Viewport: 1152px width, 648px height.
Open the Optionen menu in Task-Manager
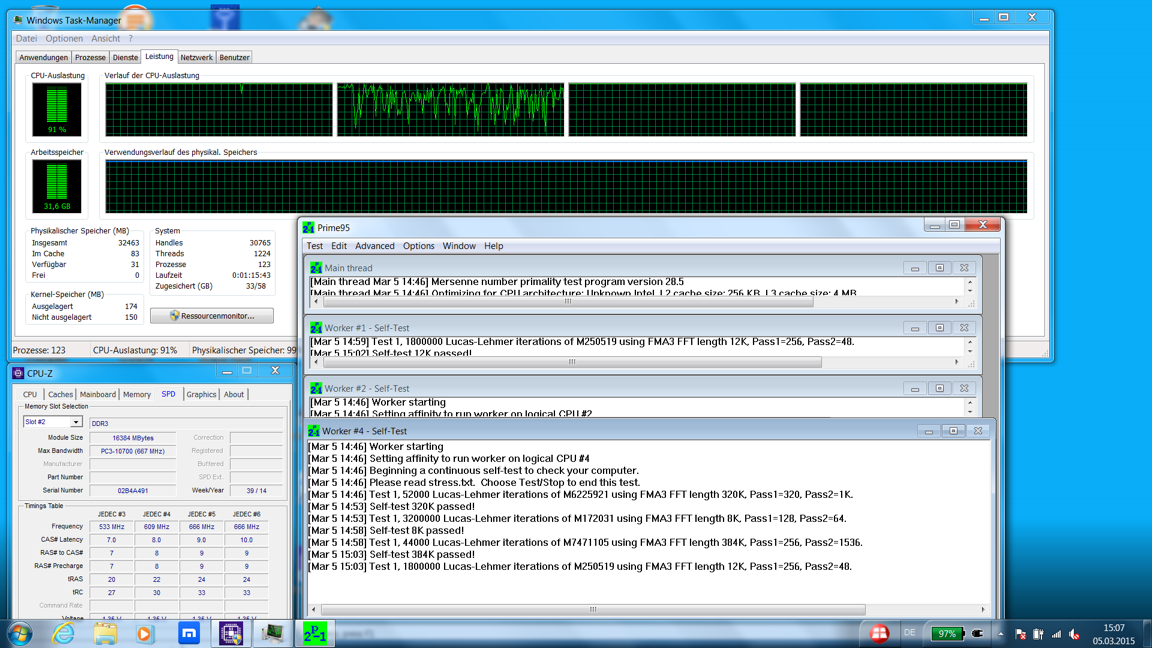(x=64, y=39)
